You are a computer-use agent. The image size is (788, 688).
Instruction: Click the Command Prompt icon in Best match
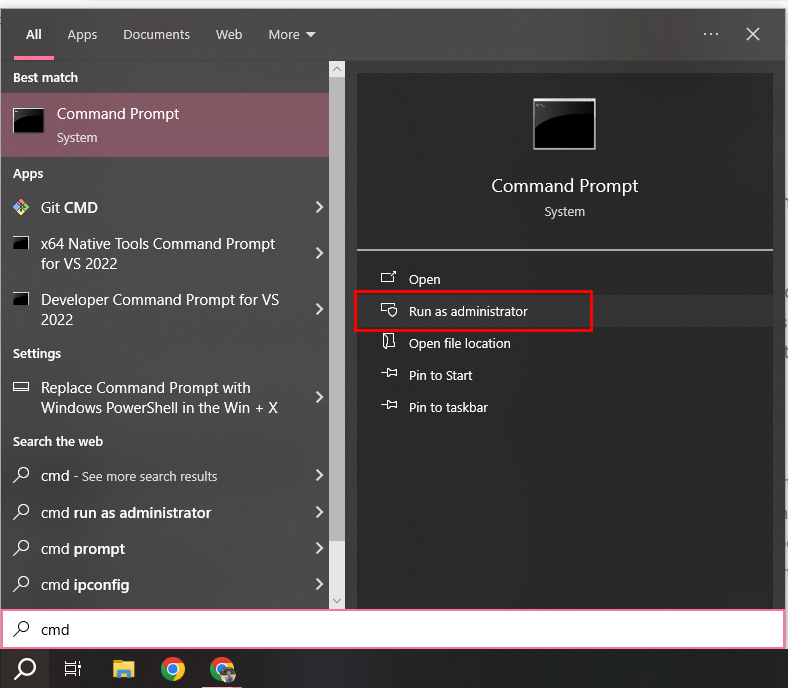coord(28,121)
